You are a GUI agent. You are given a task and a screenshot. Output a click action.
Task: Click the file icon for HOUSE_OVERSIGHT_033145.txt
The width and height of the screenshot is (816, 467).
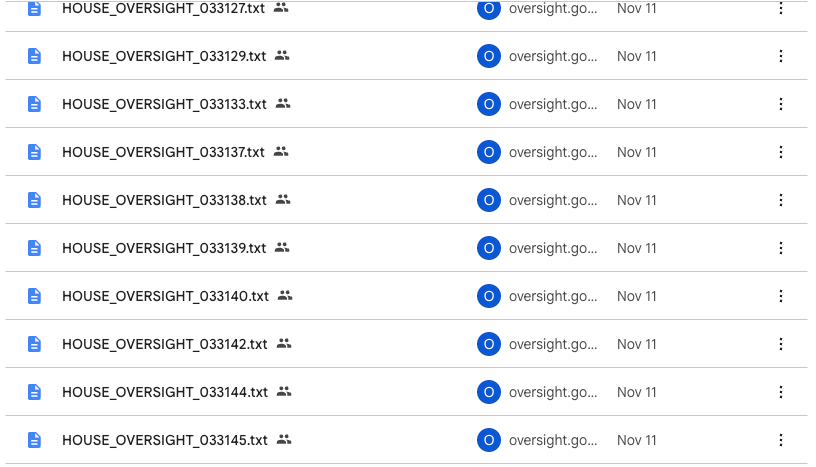point(35,440)
